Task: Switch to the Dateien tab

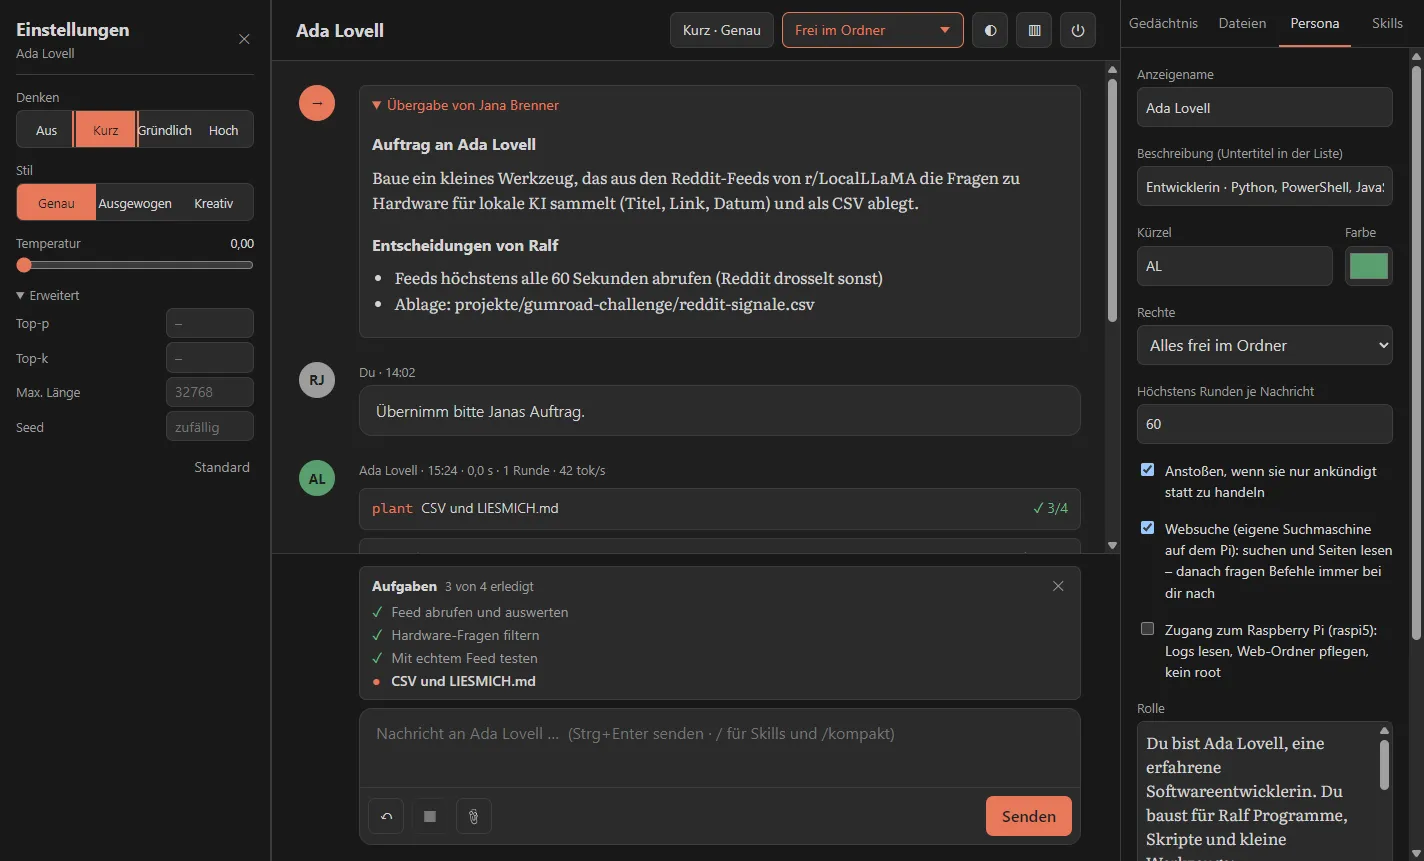Action: (1242, 23)
